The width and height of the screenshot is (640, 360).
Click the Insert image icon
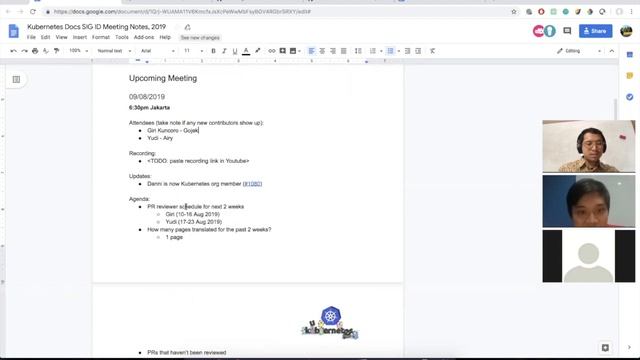tap(293, 51)
